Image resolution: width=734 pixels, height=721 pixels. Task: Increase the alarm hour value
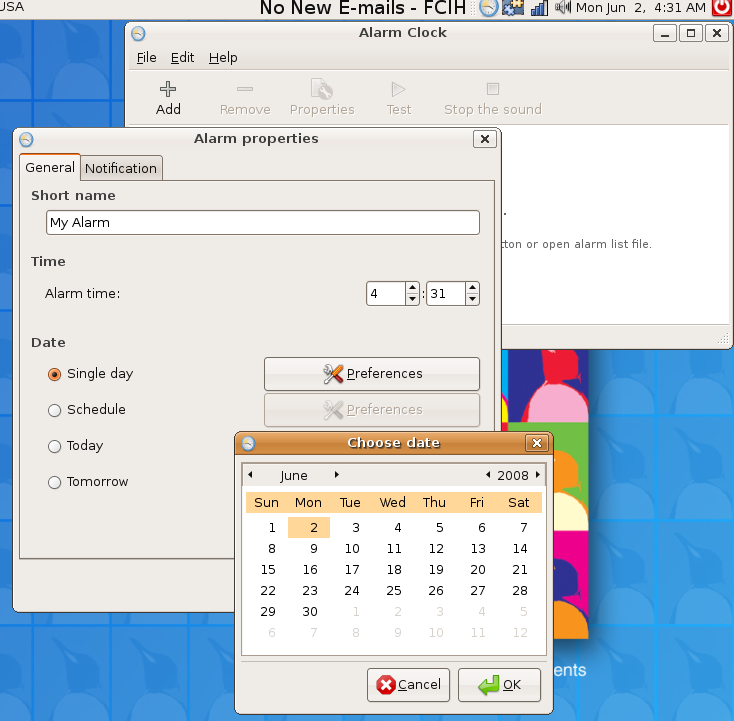tap(412, 288)
